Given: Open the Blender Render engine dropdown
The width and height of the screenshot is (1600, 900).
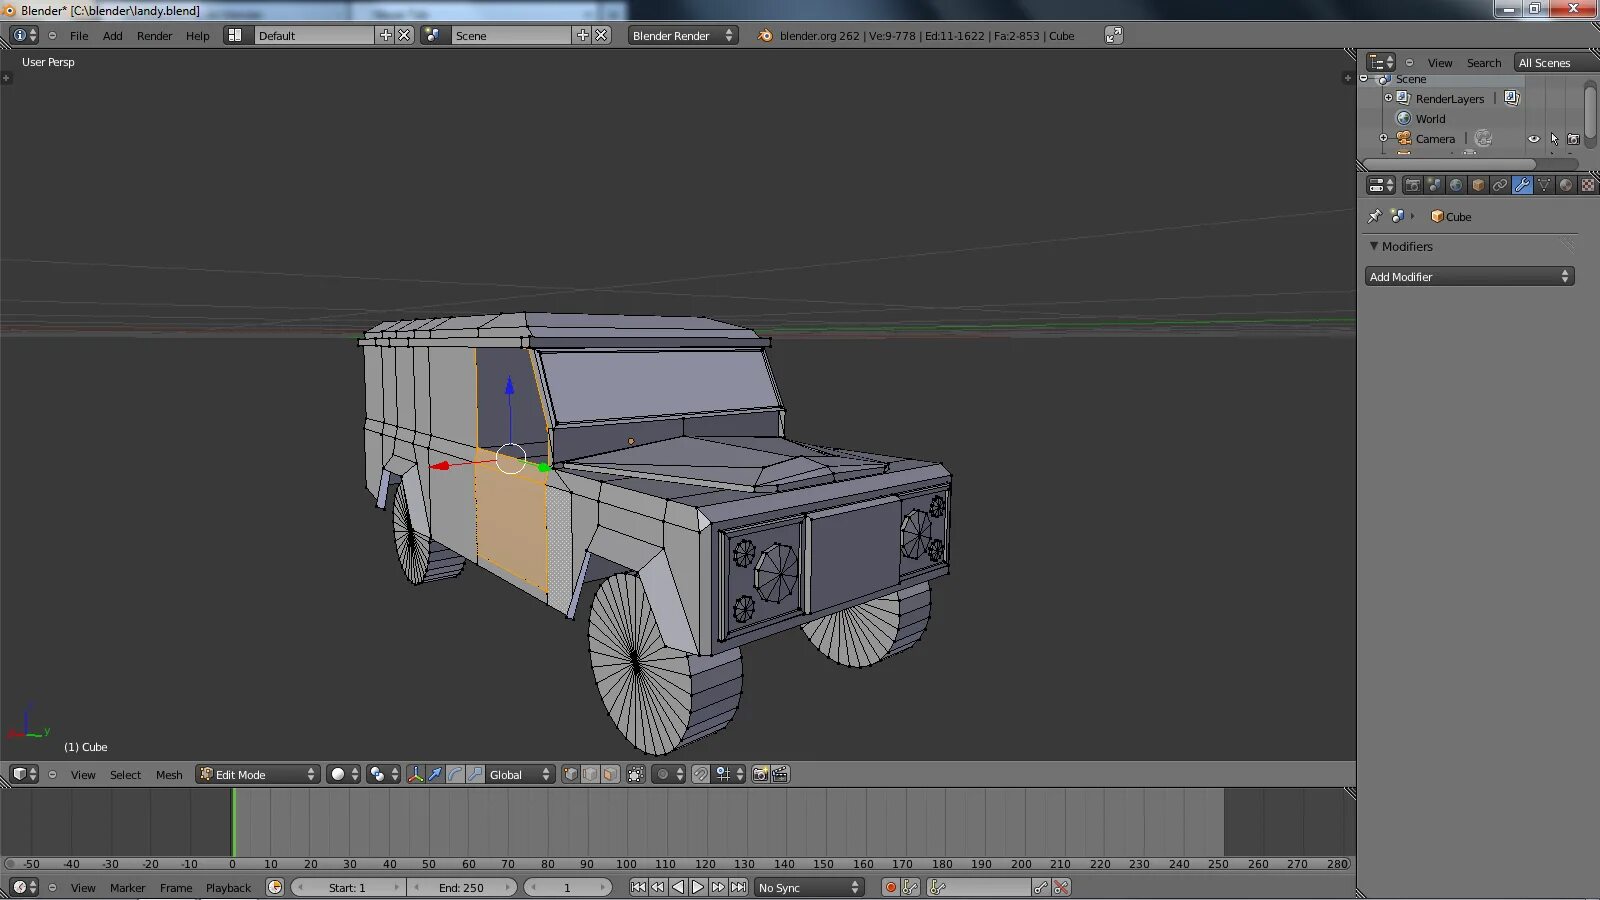Looking at the screenshot, I should click(683, 35).
